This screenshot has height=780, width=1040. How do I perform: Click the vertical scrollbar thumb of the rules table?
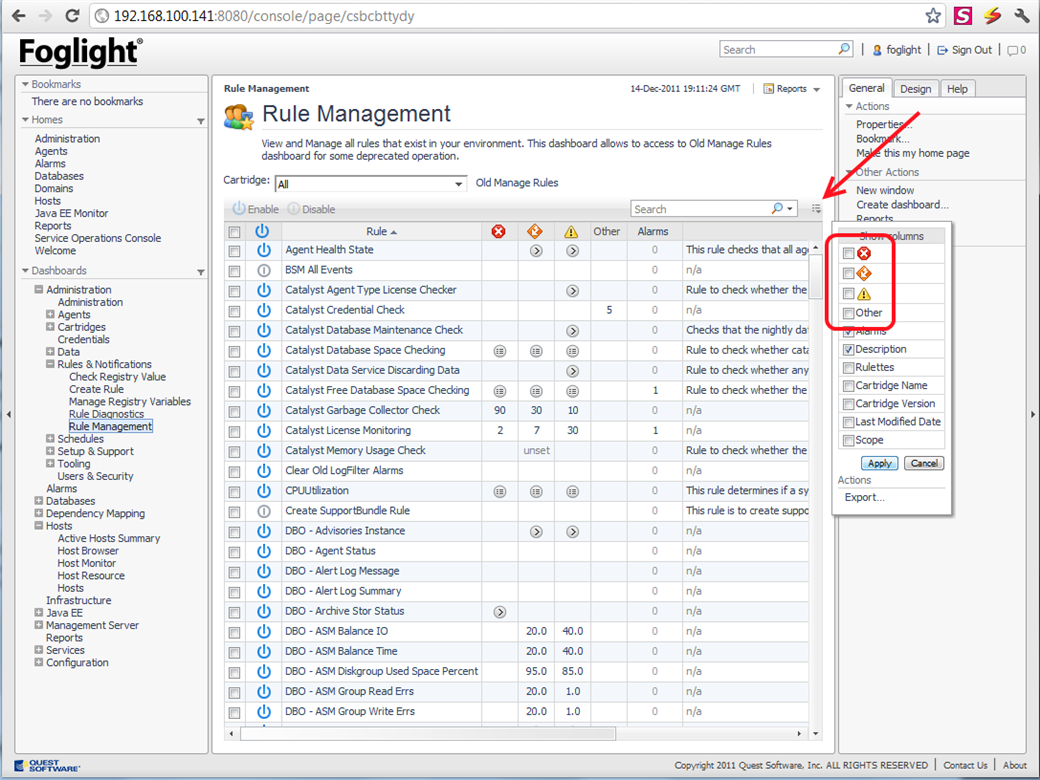tap(815, 277)
